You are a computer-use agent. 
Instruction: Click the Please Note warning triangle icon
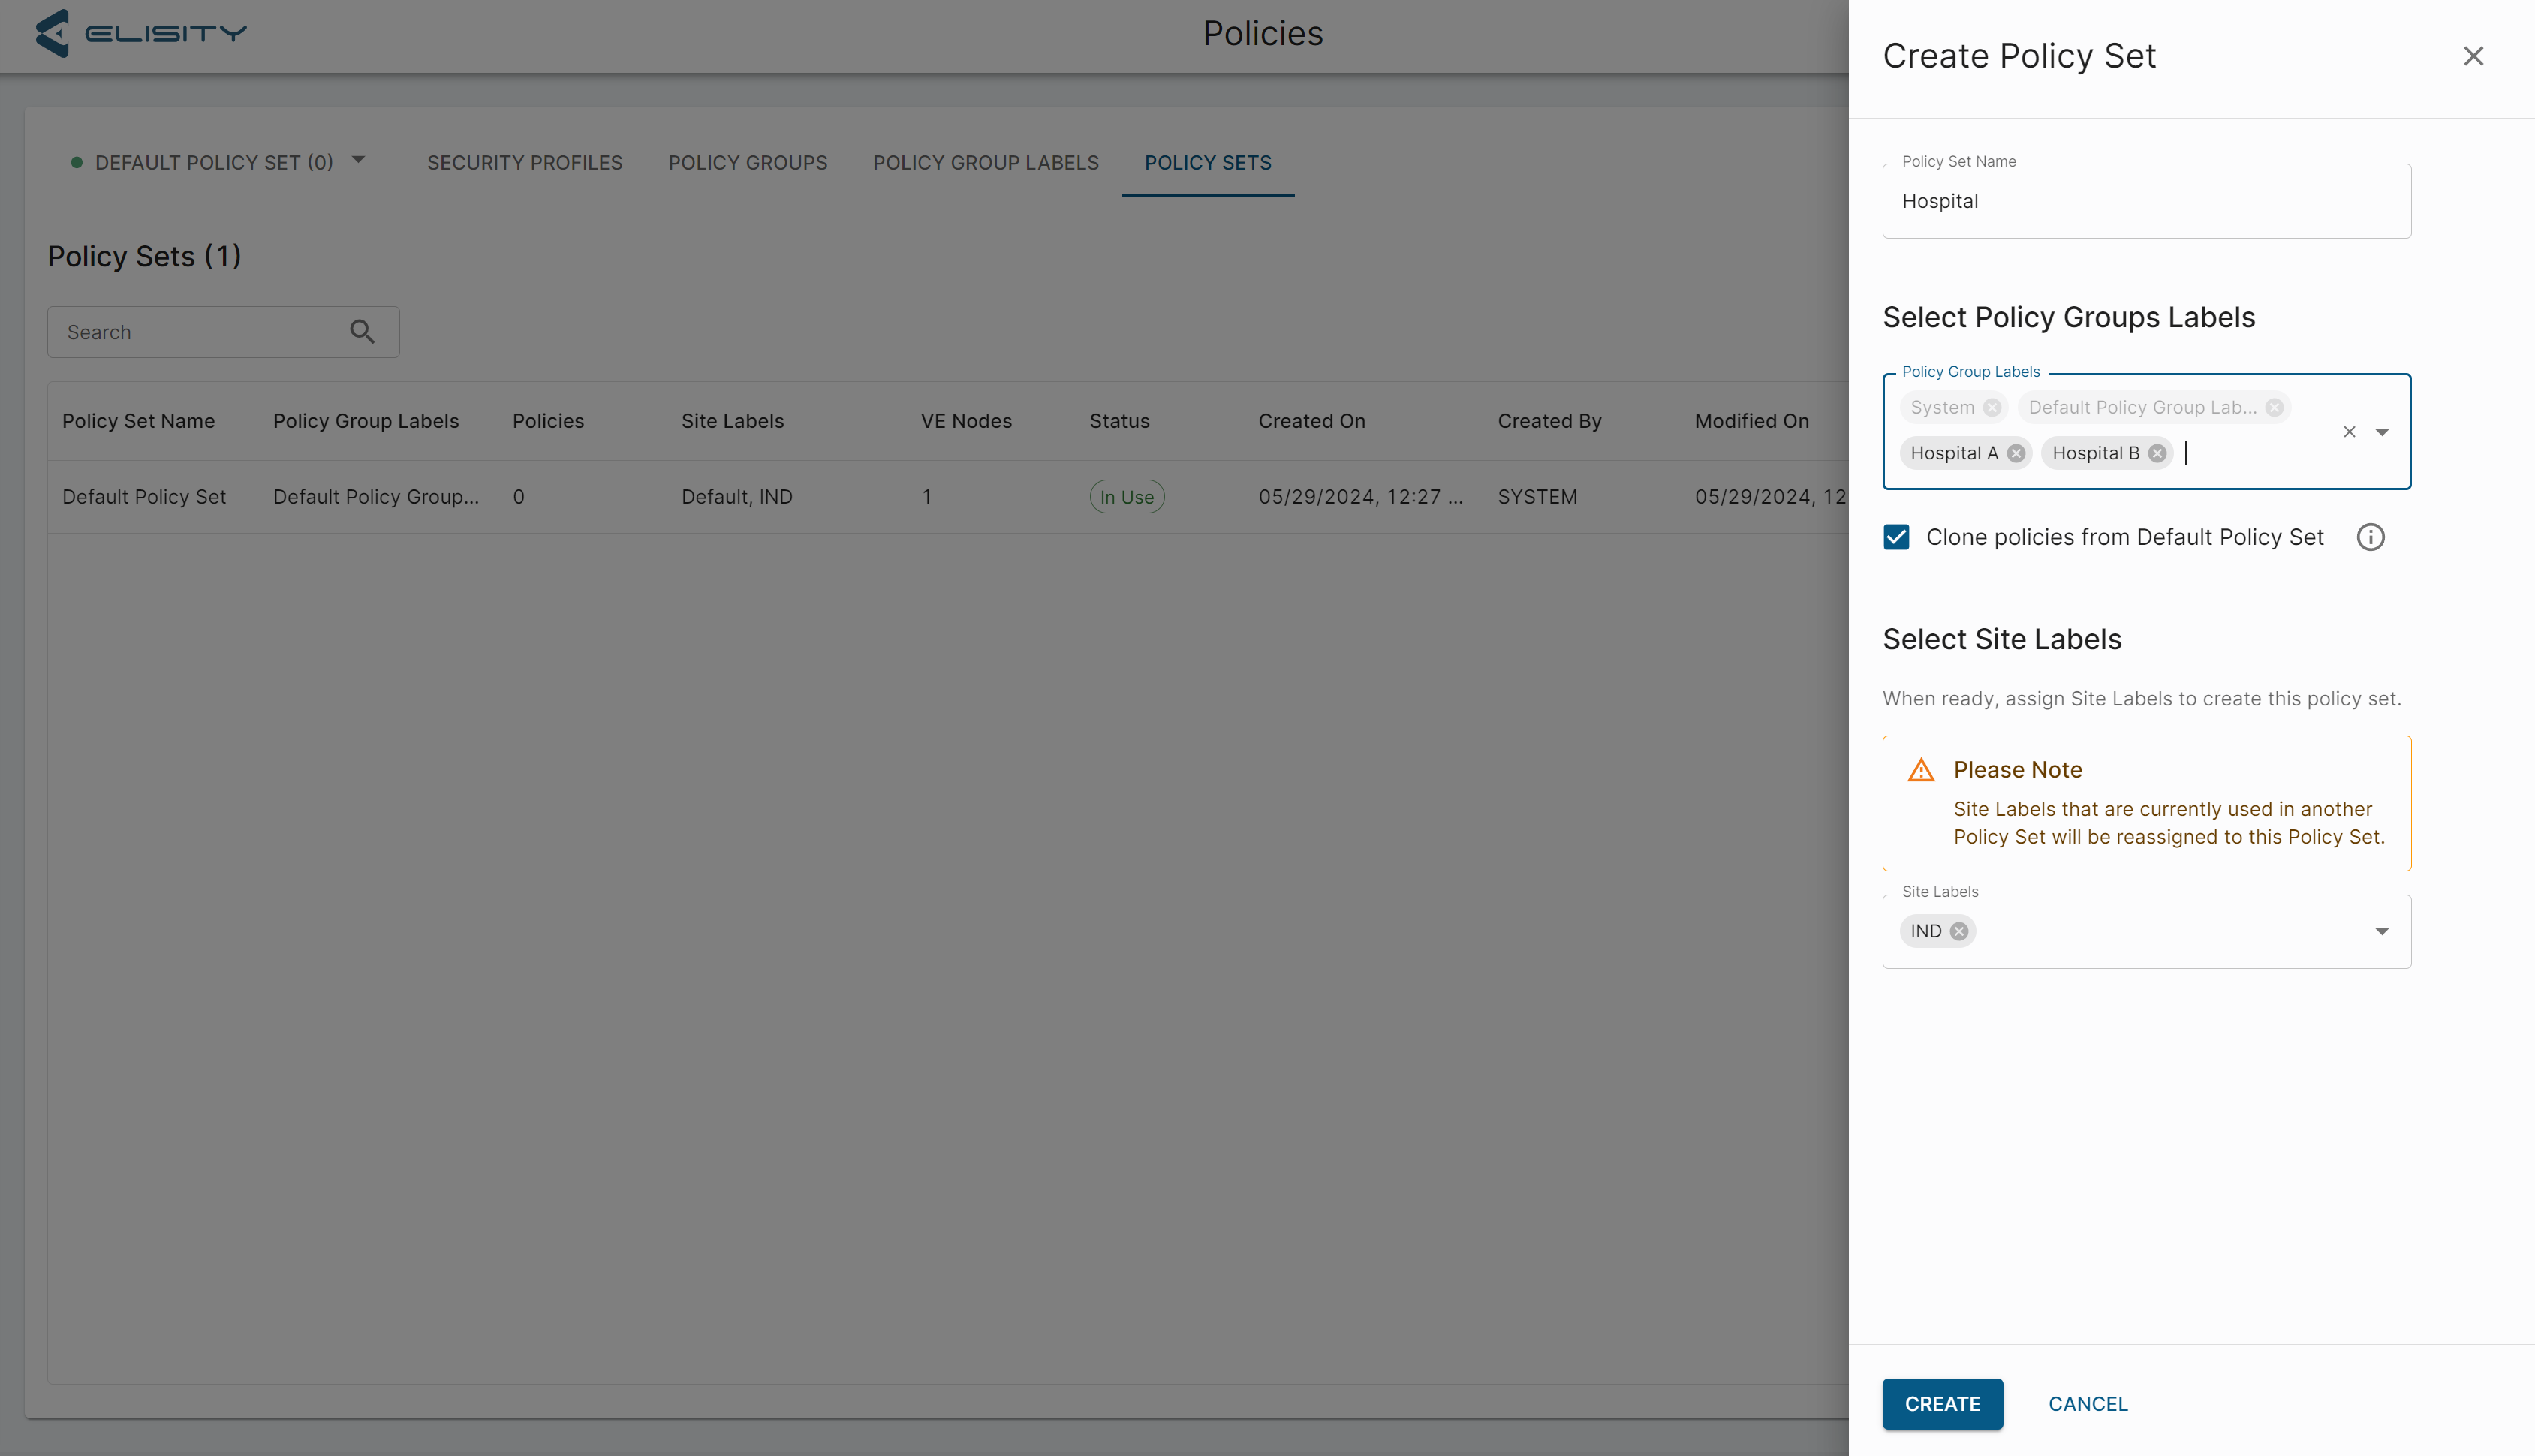(x=1921, y=770)
